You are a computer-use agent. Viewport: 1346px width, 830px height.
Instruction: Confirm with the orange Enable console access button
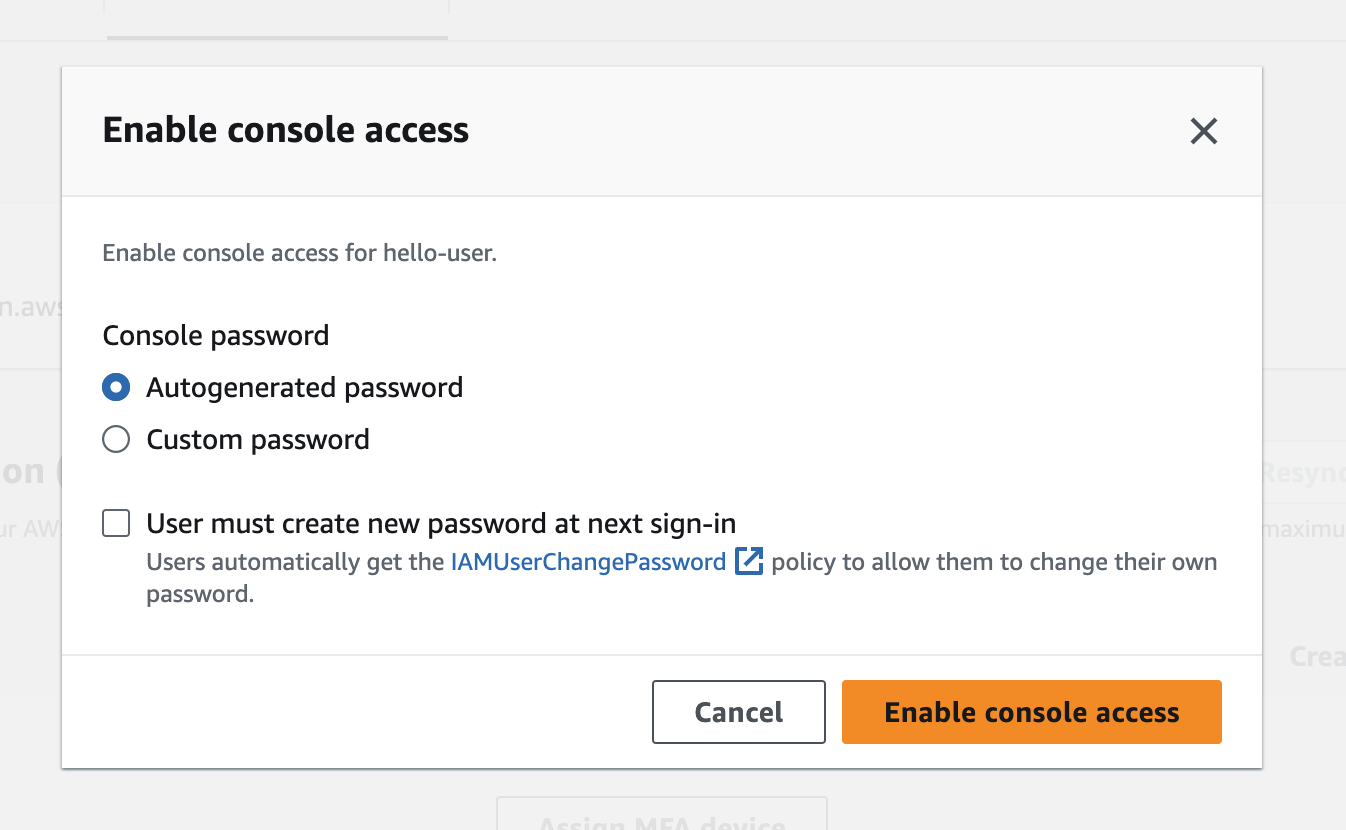pyautogui.click(x=1031, y=712)
